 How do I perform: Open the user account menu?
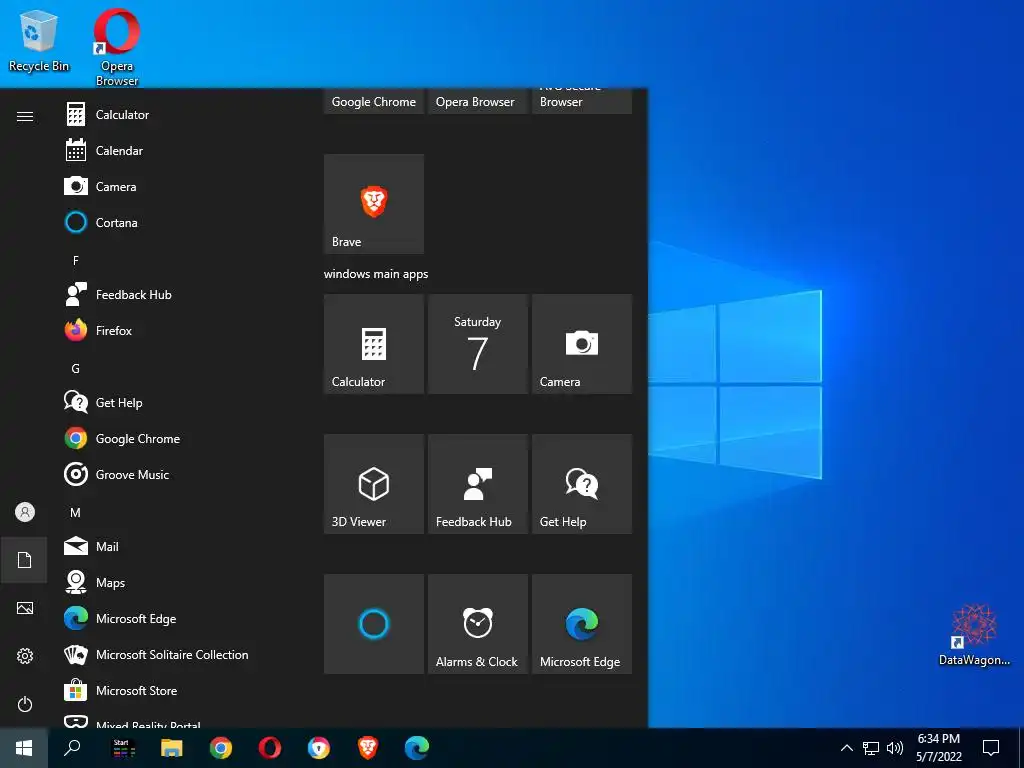tap(25, 512)
